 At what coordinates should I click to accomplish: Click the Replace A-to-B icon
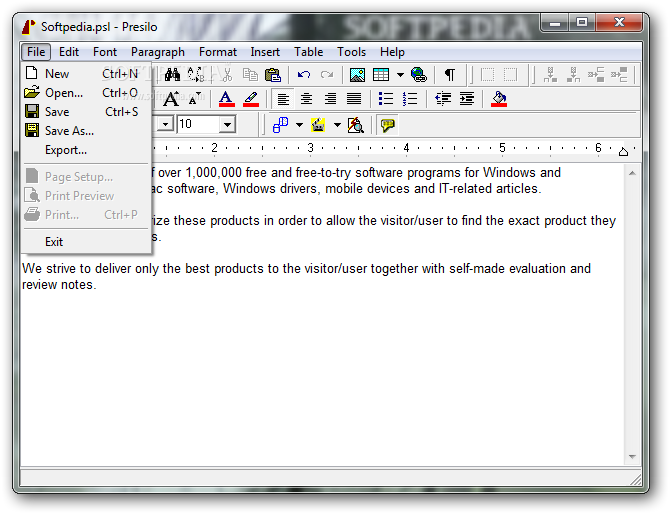196,75
